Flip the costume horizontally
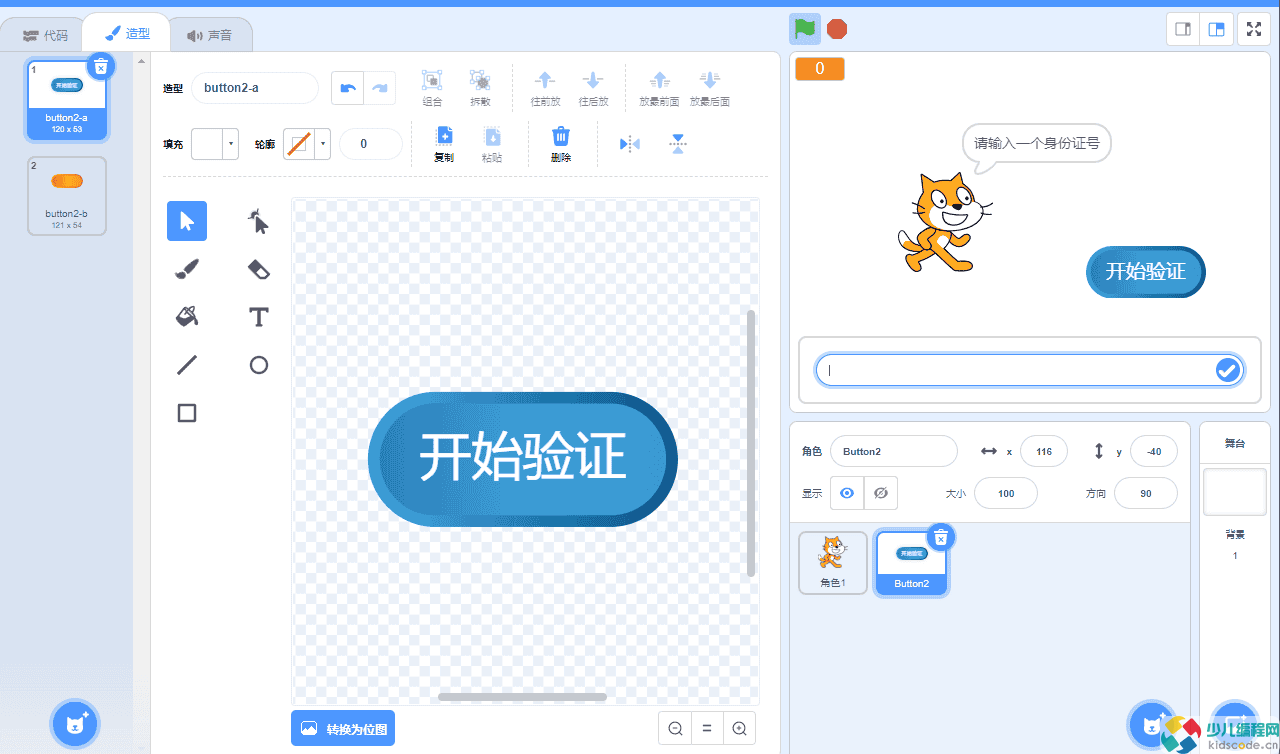 (629, 143)
